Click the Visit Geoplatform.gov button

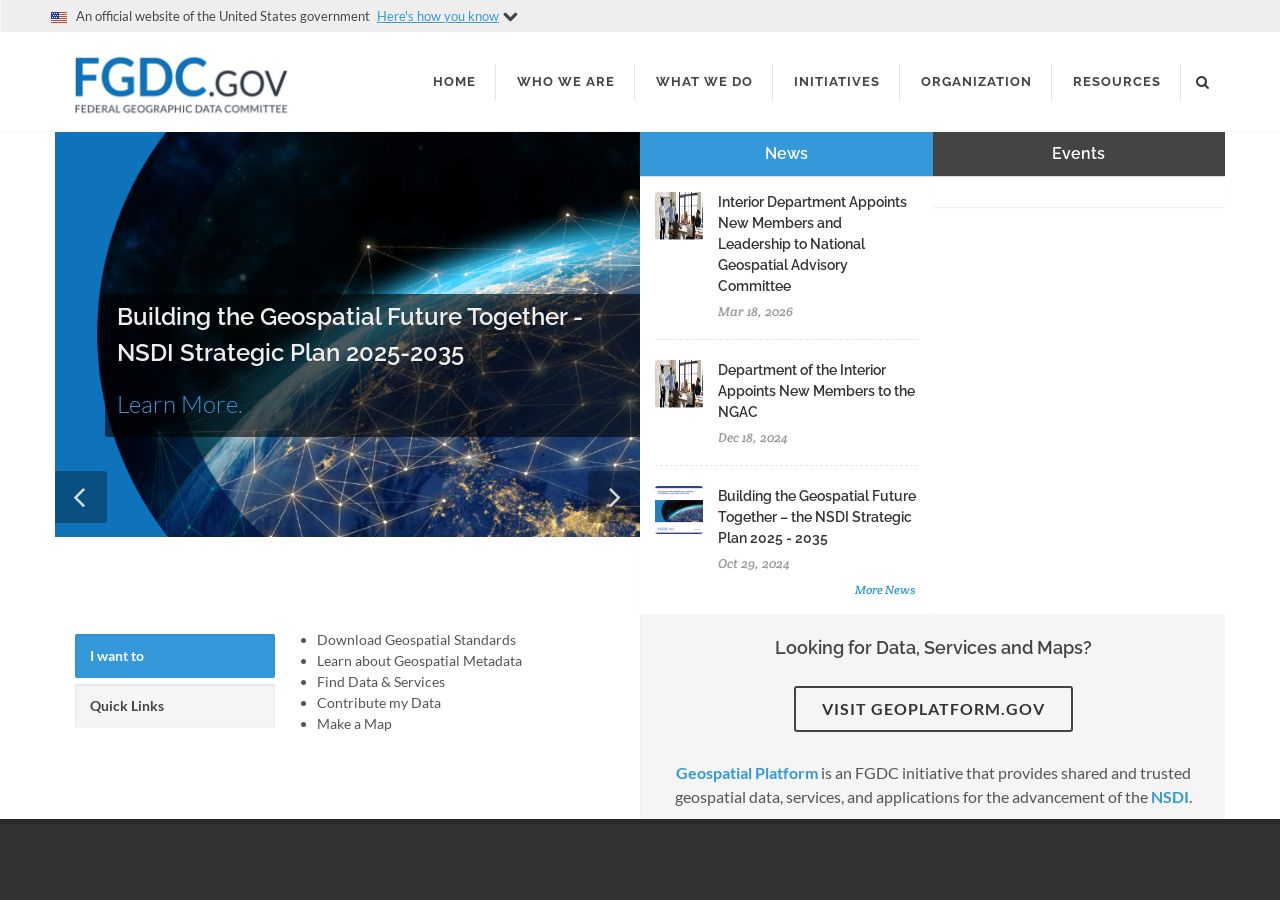tap(933, 709)
